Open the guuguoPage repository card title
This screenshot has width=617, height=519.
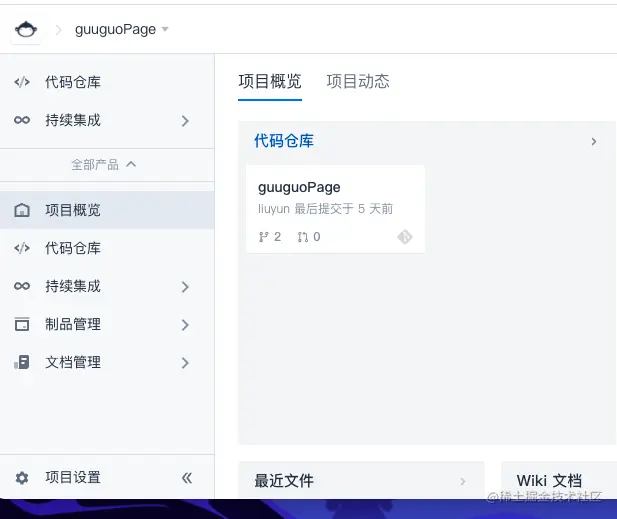tap(299, 187)
